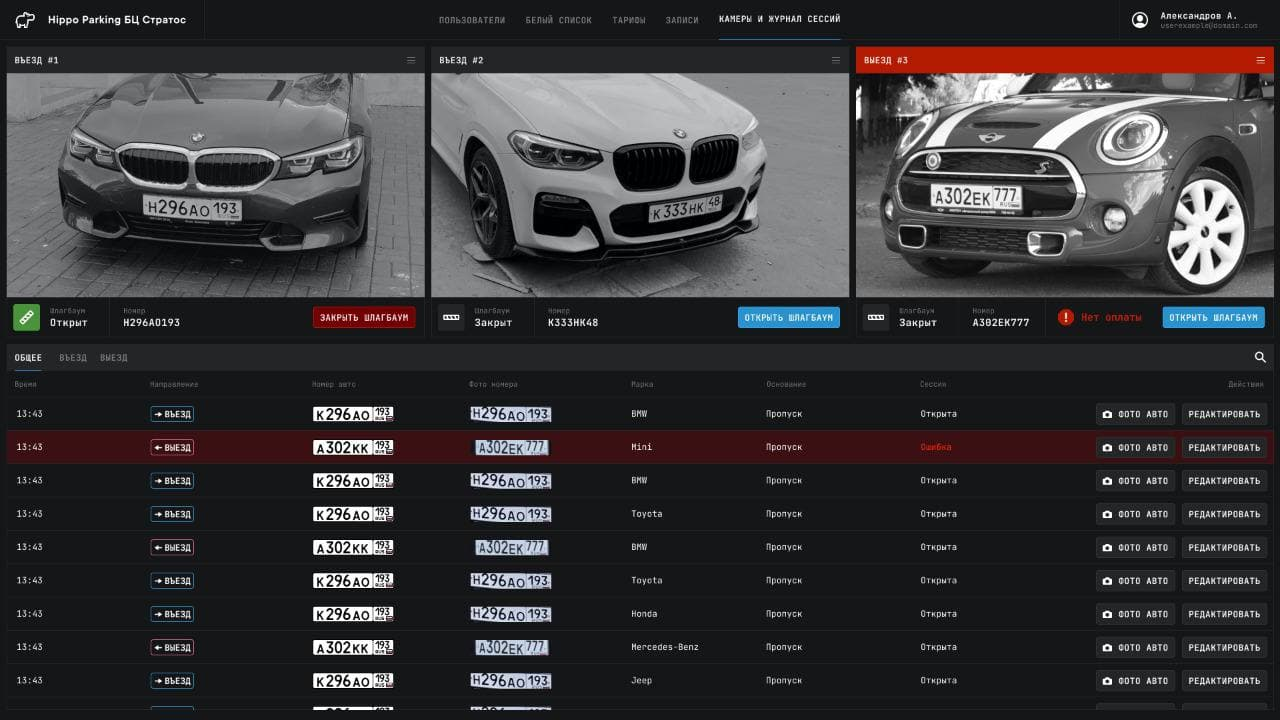Image resolution: width=1280 pixels, height=720 pixels.
Task: Open the user profile avatar icon
Action: click(1139, 20)
